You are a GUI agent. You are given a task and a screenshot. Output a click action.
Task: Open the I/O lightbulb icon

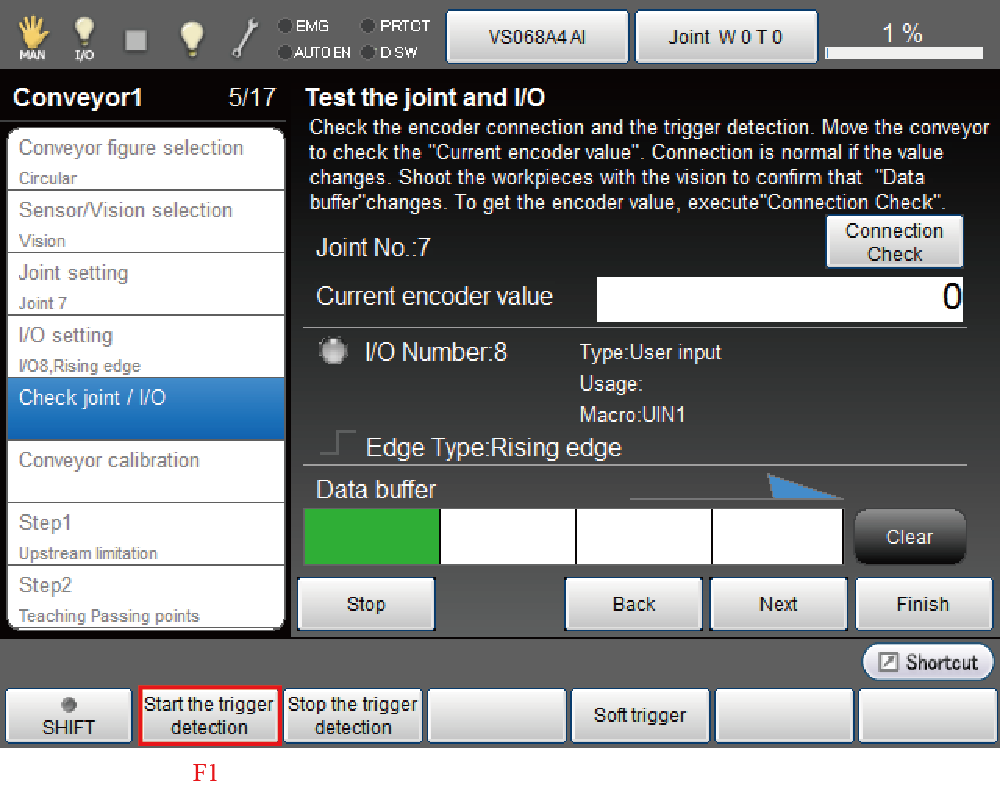[x=85, y=38]
